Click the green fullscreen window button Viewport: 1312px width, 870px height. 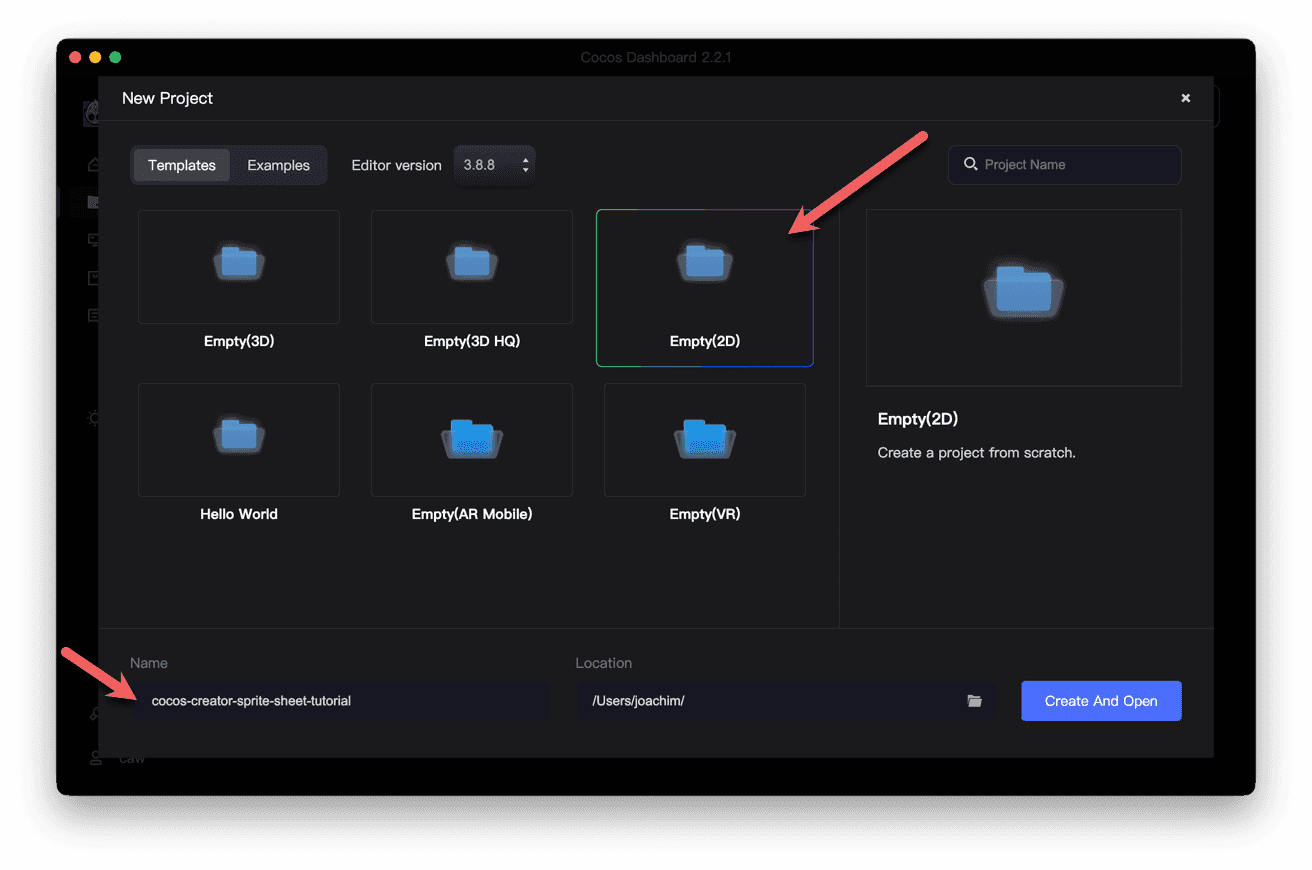tap(115, 58)
